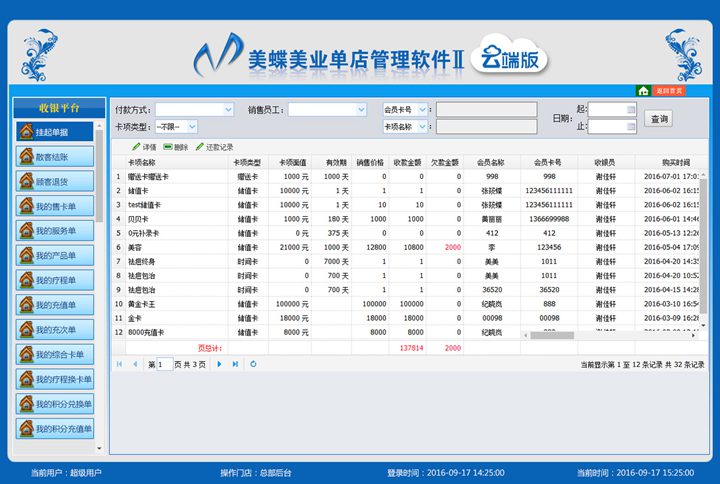Image resolution: width=720 pixels, height=484 pixels.
Task: Open the 会员卡号 search-type dropdown
Action: (x=422, y=109)
